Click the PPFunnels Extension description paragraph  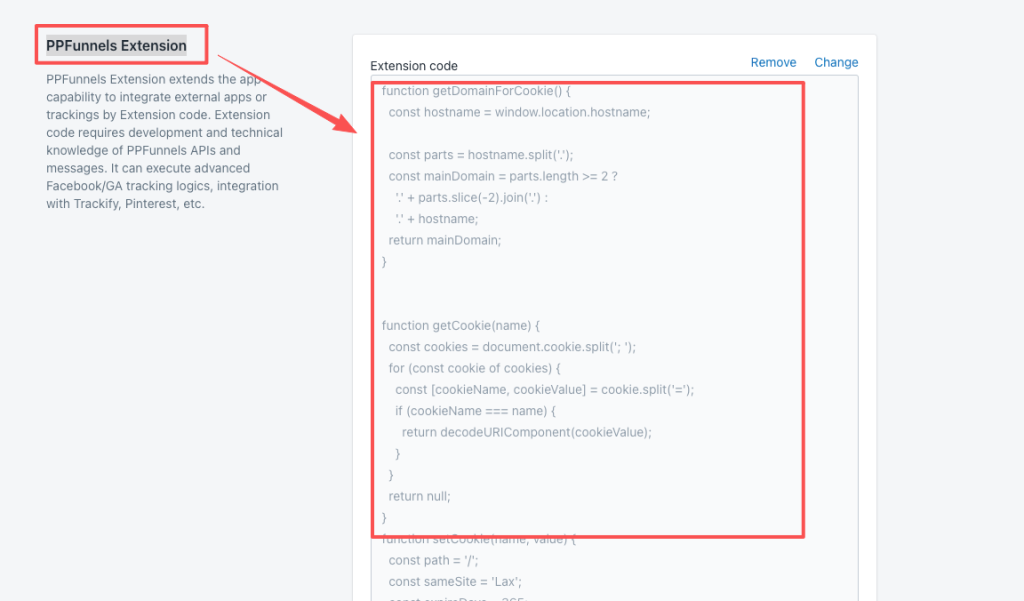coord(165,141)
